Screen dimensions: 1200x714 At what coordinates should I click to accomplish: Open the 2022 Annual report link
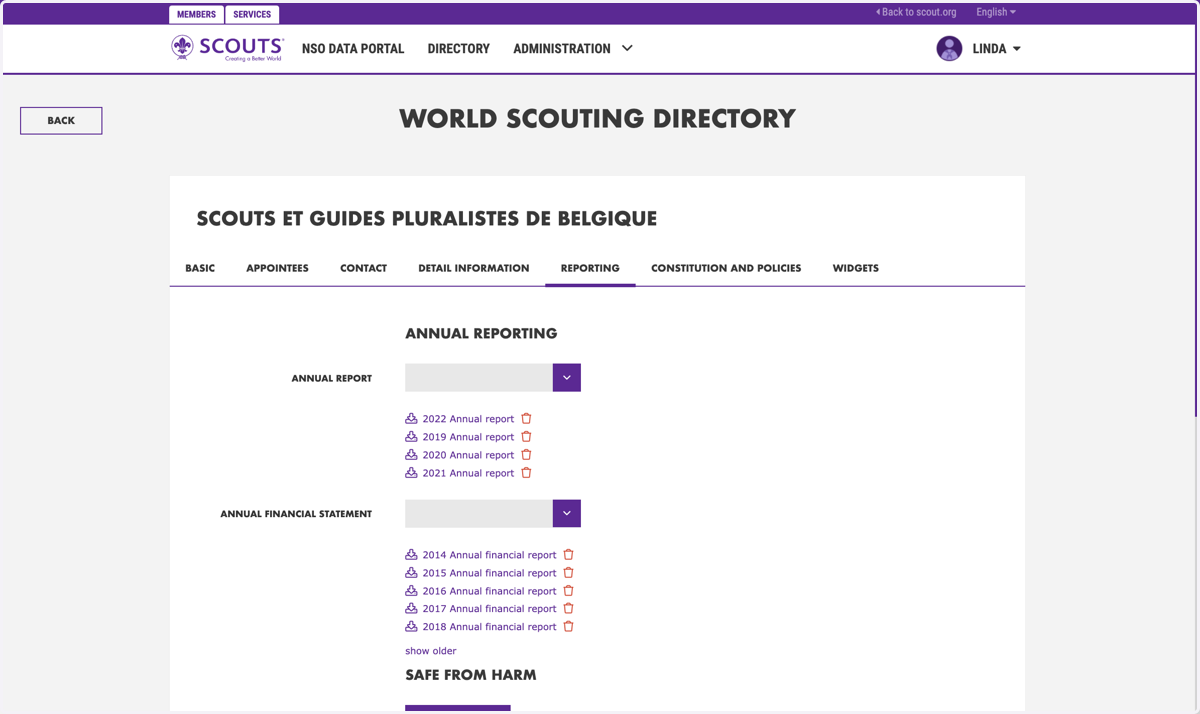[x=468, y=419]
